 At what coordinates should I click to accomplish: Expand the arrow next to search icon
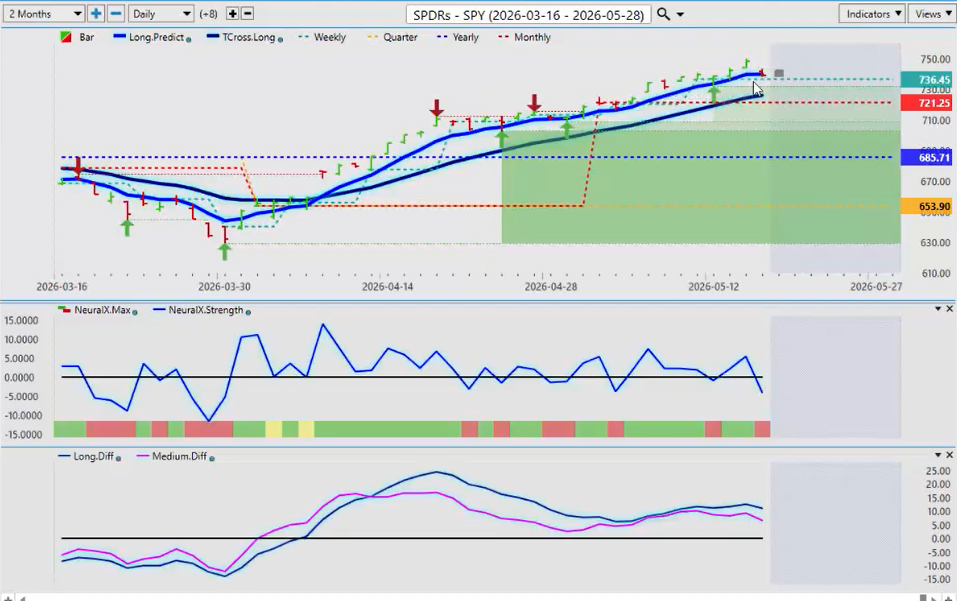[x=680, y=15]
